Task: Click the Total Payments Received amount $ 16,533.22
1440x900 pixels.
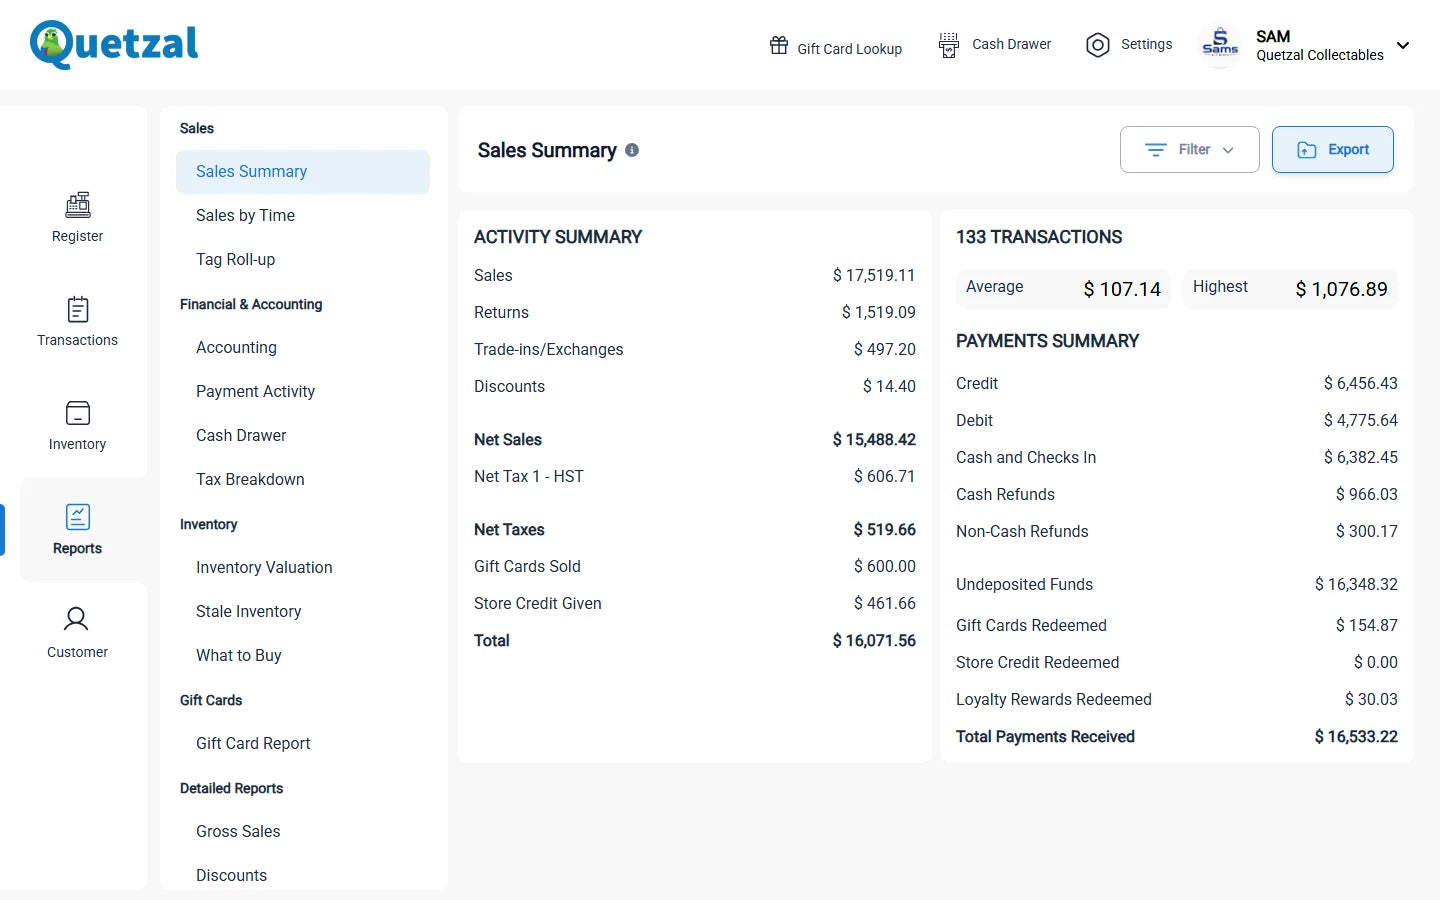Action: tap(1356, 737)
